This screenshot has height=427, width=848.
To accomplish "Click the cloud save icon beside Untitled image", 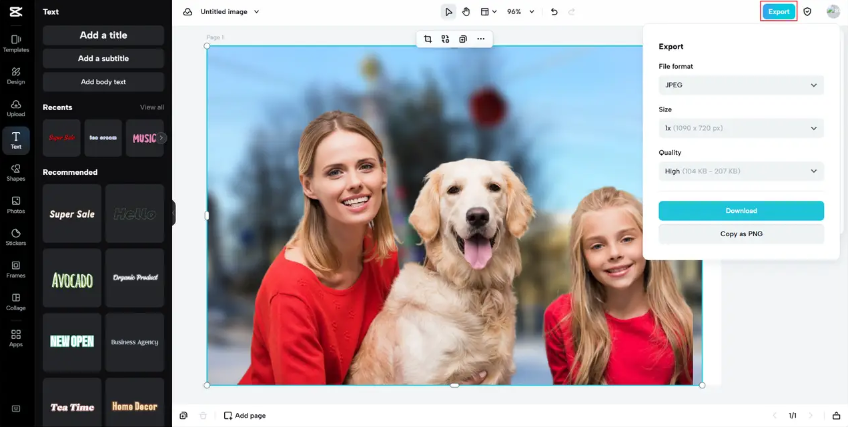I will coord(188,11).
